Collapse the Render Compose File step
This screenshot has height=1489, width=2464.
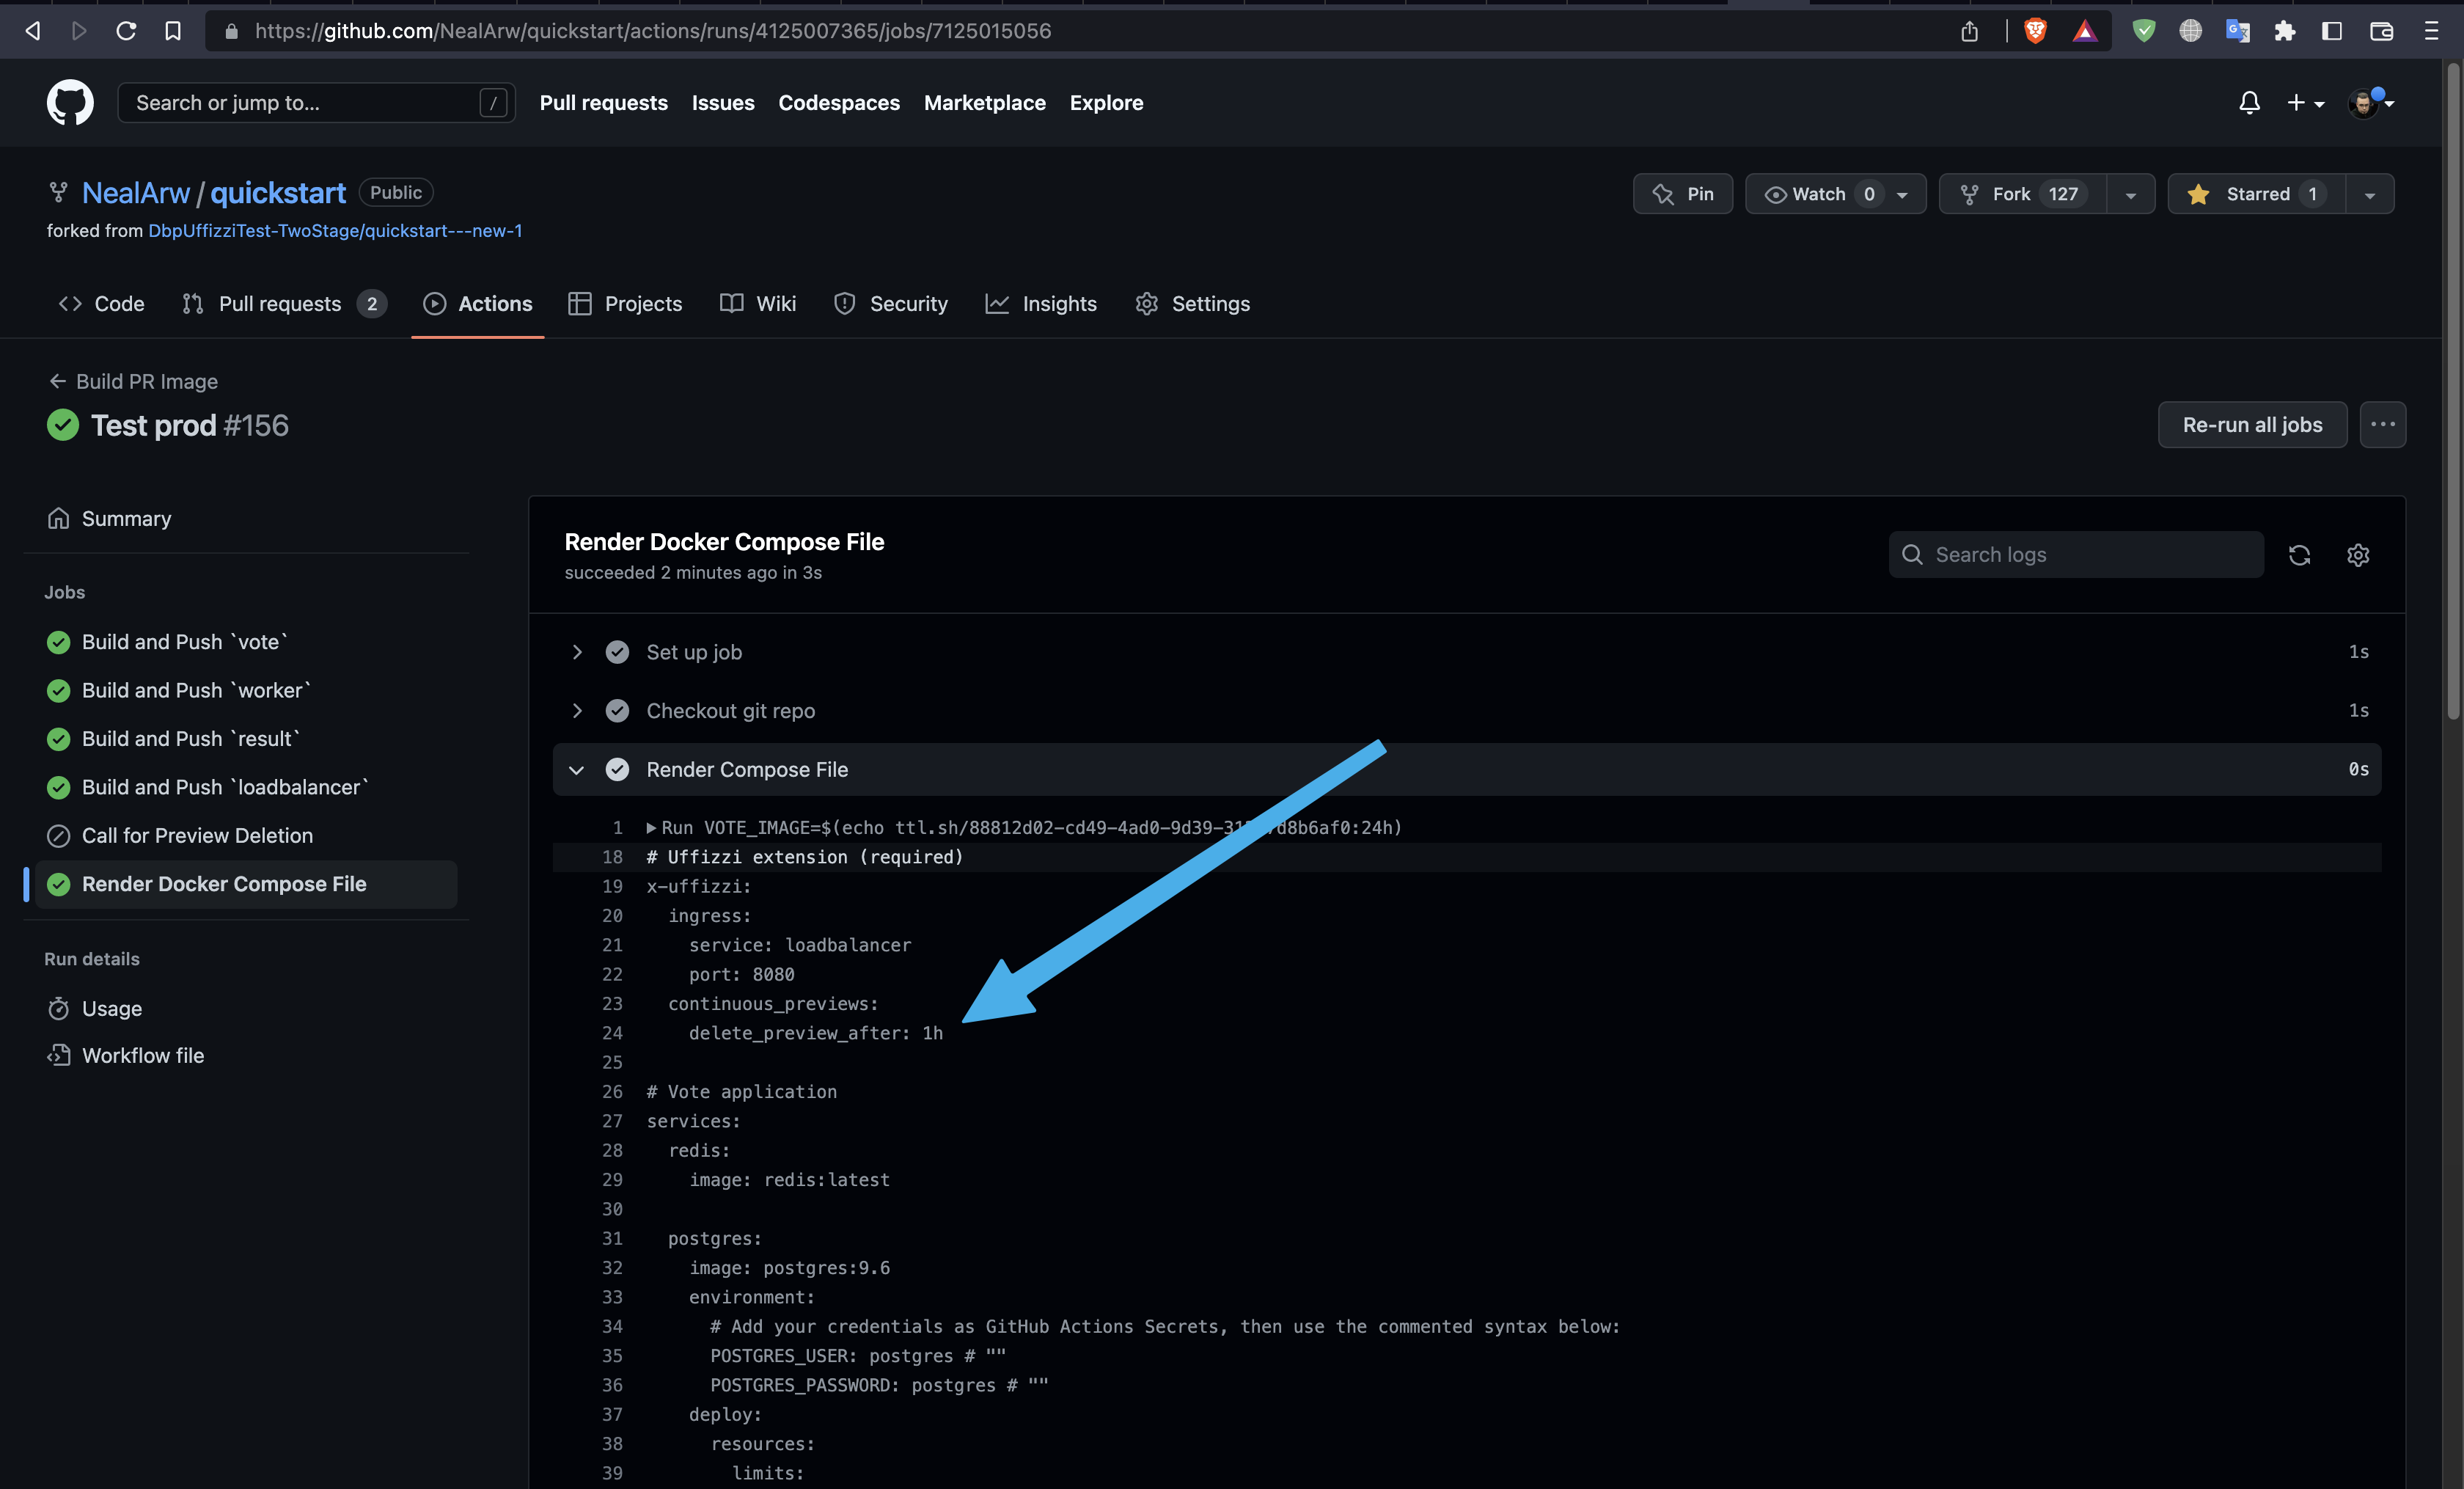(576, 770)
